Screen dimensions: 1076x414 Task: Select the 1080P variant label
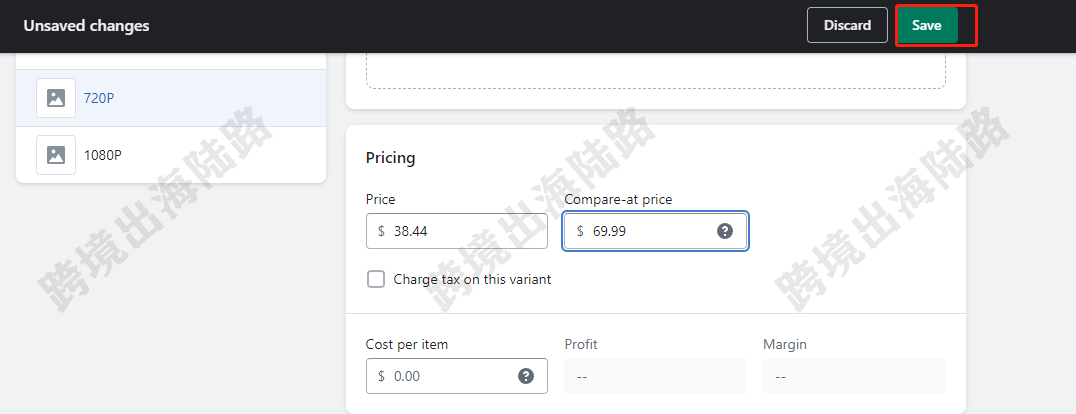click(x=103, y=155)
